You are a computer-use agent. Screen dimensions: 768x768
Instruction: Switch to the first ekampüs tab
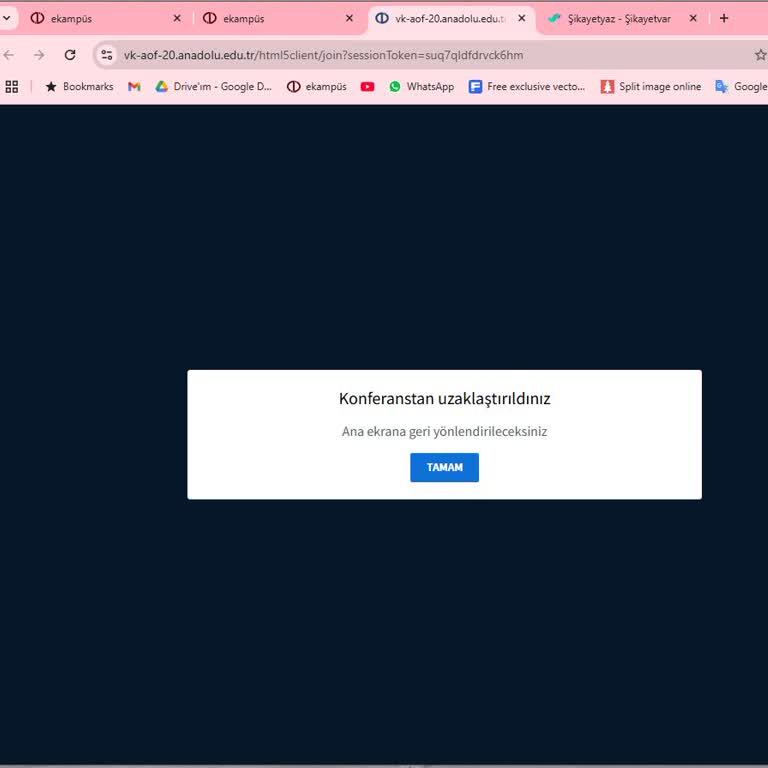[105, 19]
